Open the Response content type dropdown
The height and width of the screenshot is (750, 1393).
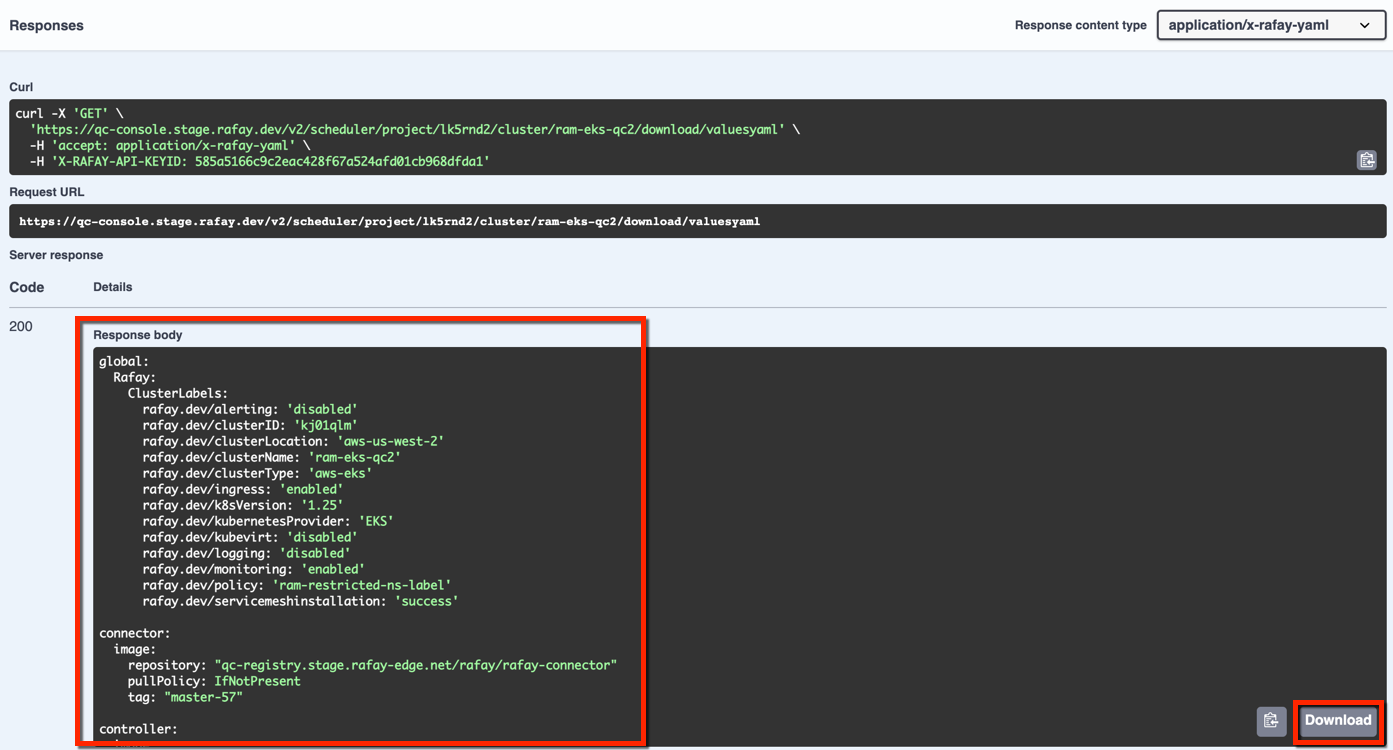point(1271,25)
